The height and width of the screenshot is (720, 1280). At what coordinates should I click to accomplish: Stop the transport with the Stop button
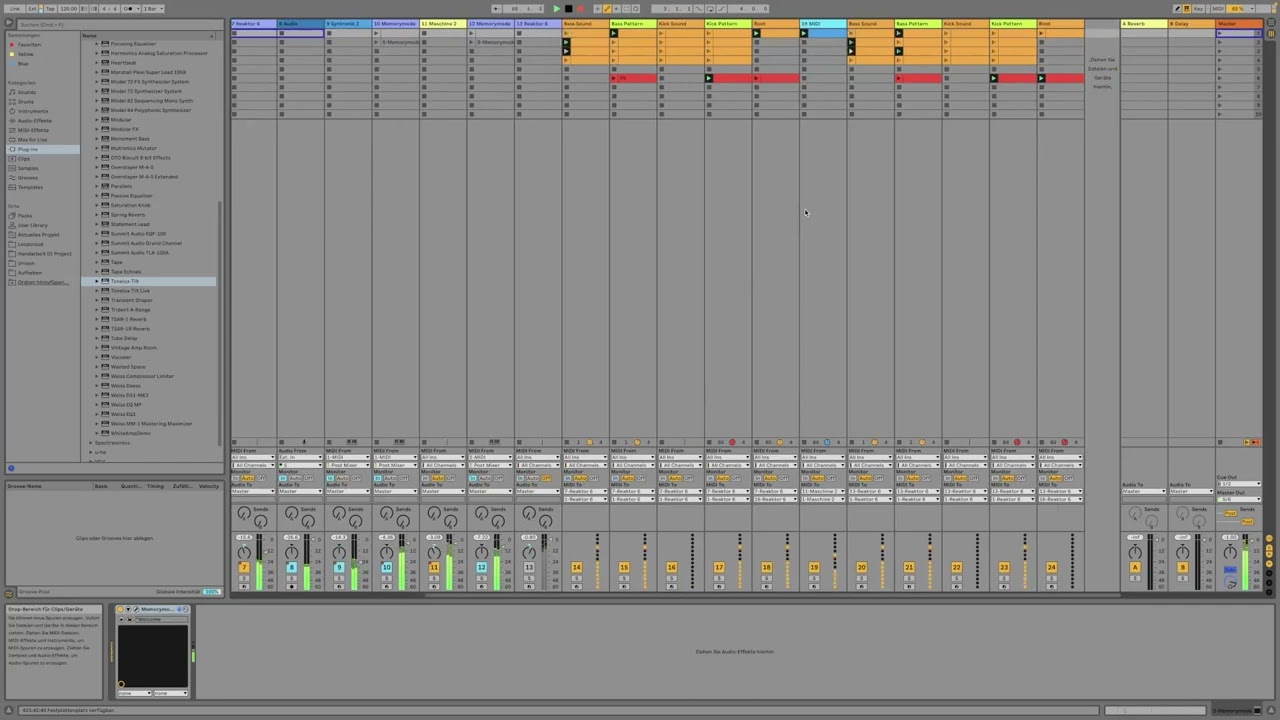[568, 9]
